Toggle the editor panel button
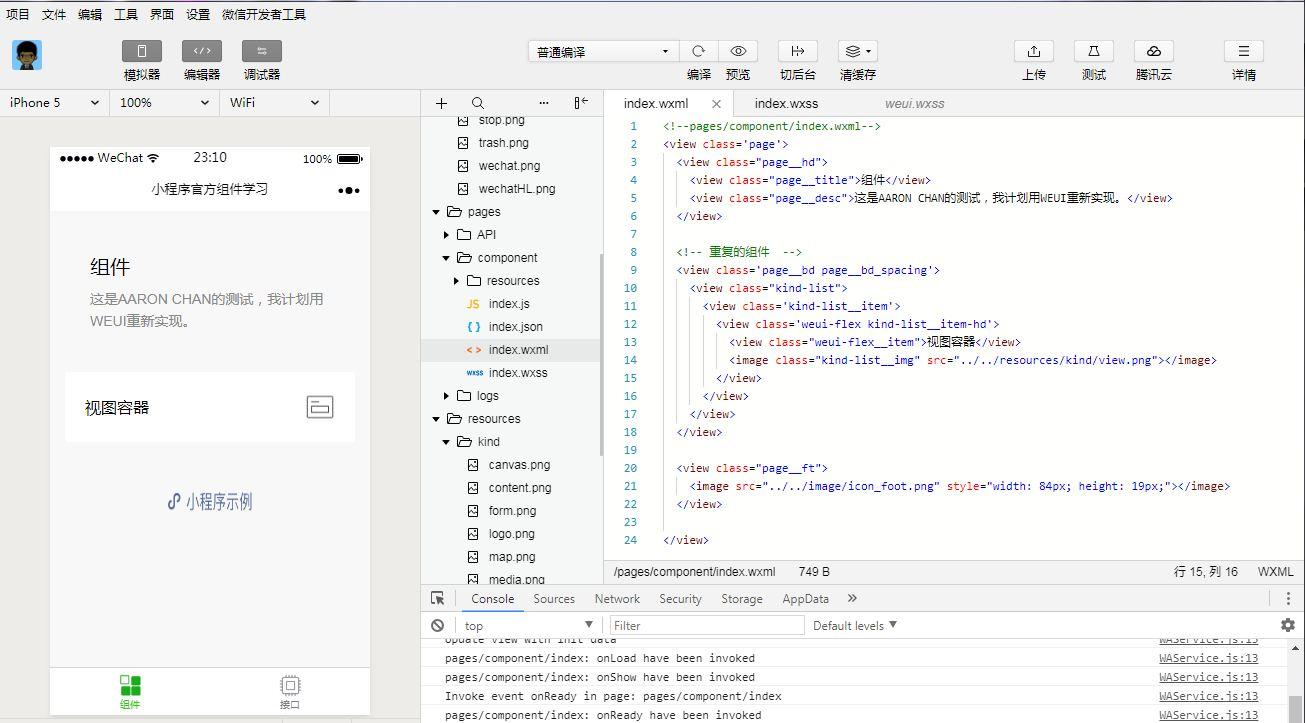Screen dimensions: 1305x723 click(x=202, y=51)
